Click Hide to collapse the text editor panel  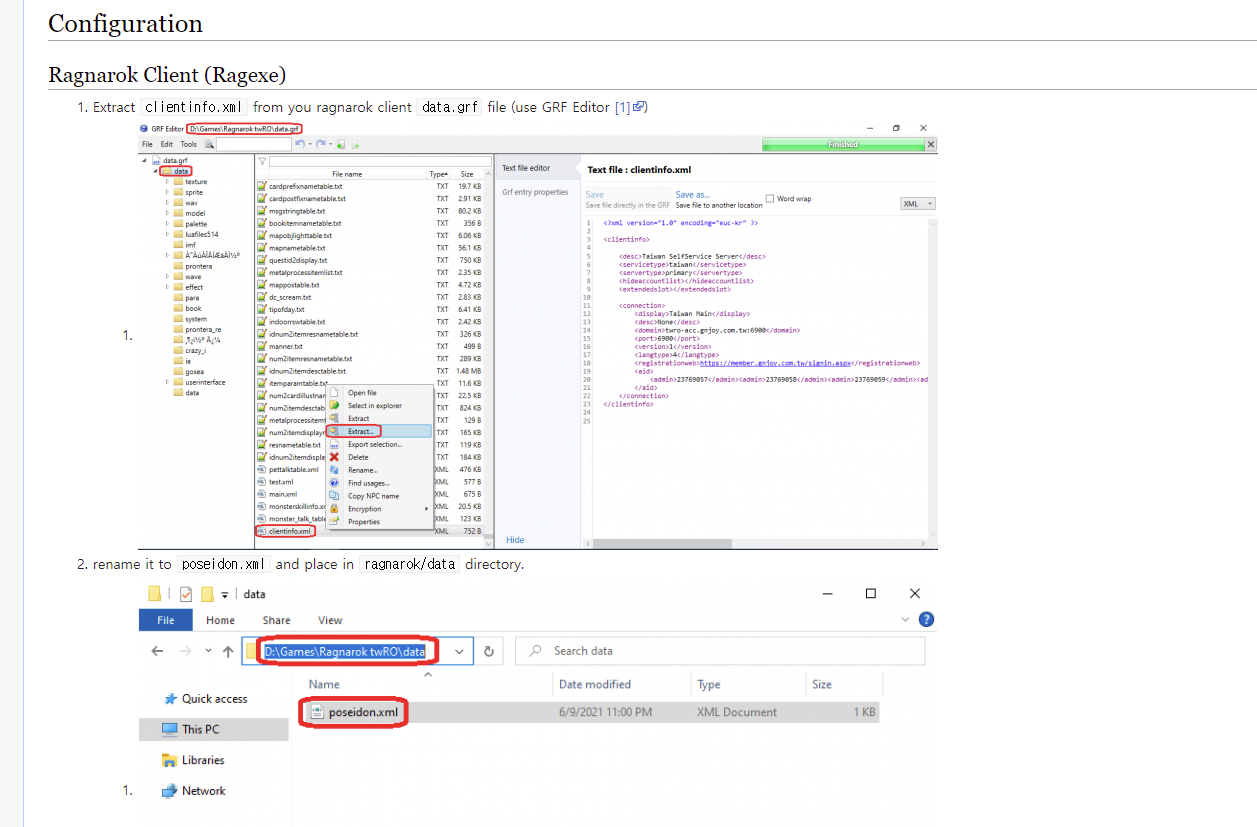click(516, 540)
